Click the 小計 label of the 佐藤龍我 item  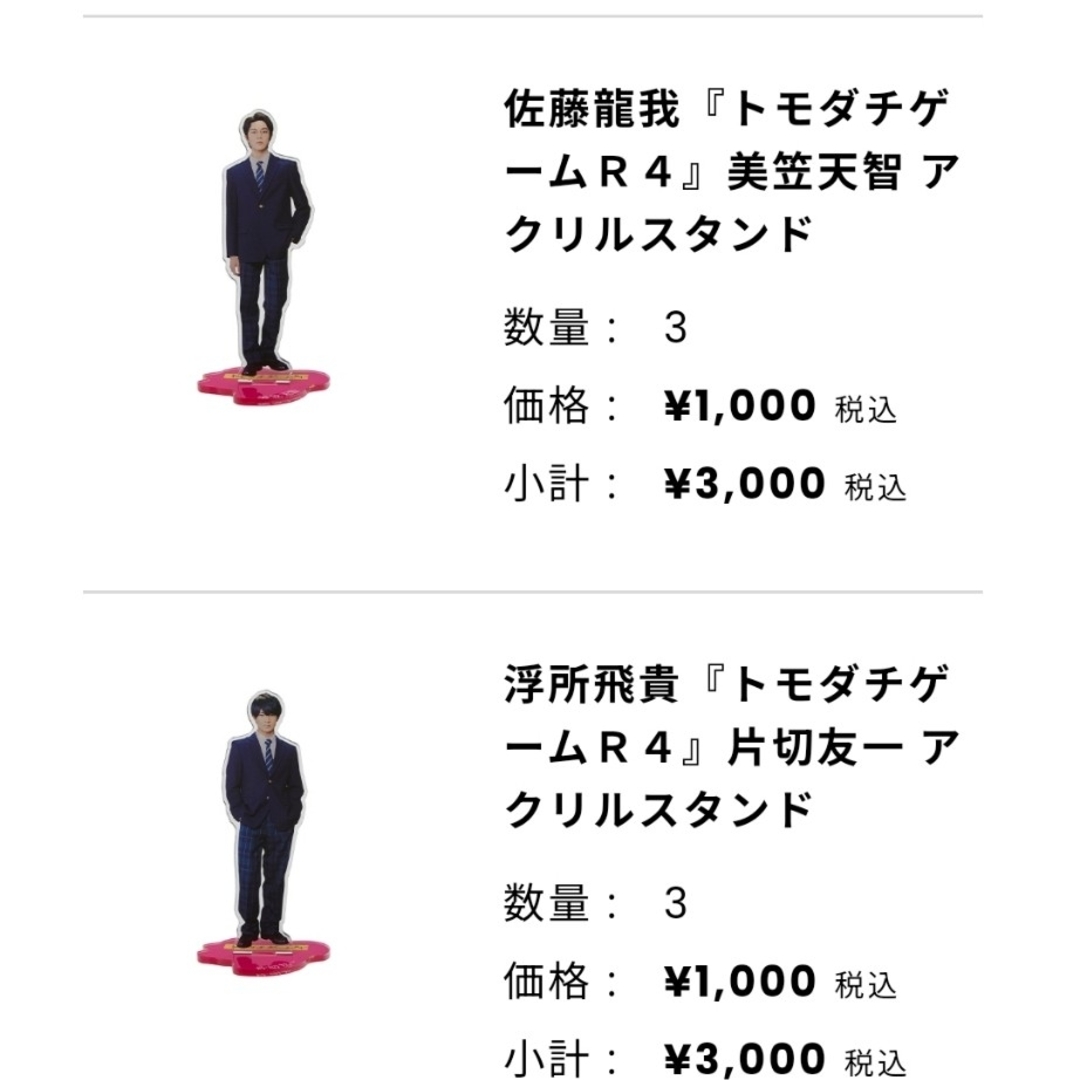click(x=547, y=484)
